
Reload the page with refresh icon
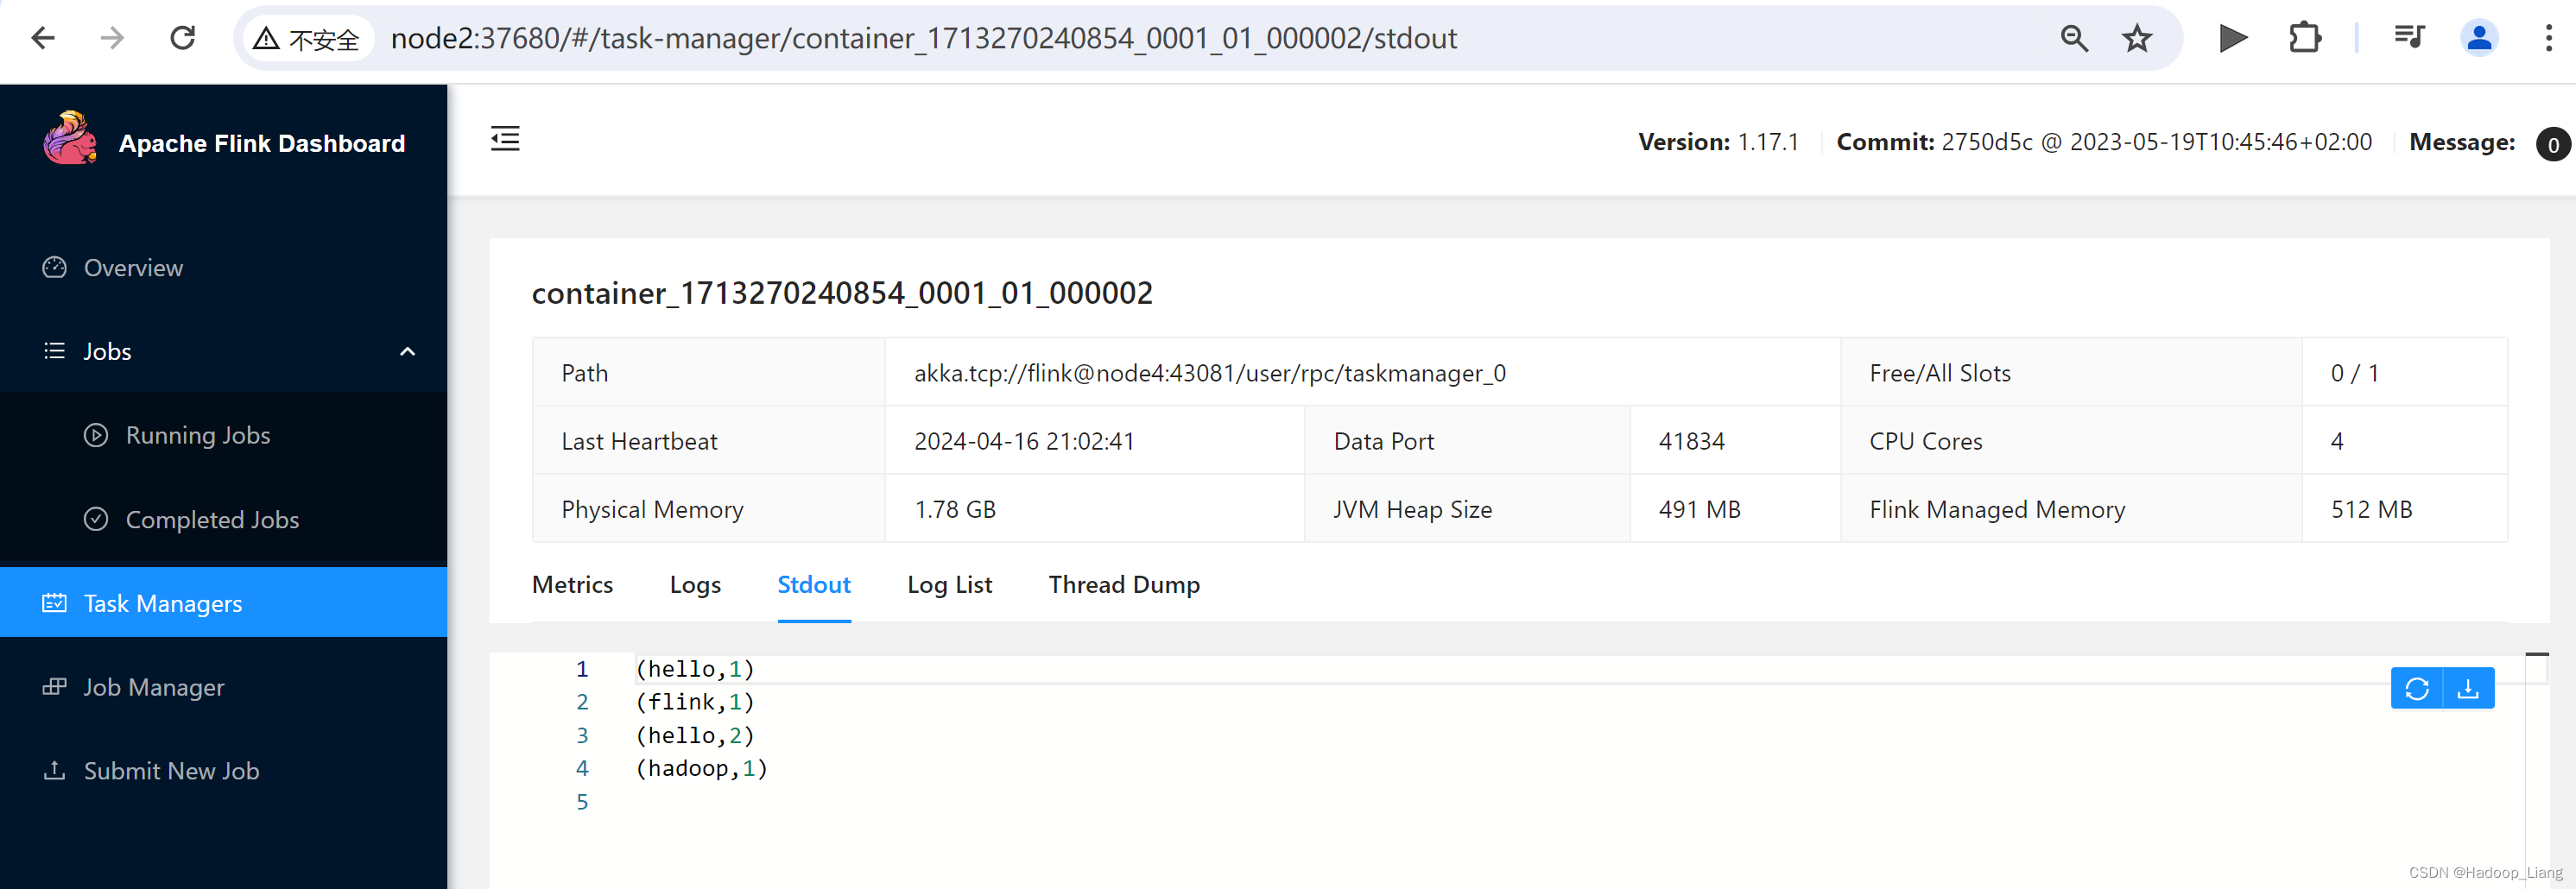(182, 38)
